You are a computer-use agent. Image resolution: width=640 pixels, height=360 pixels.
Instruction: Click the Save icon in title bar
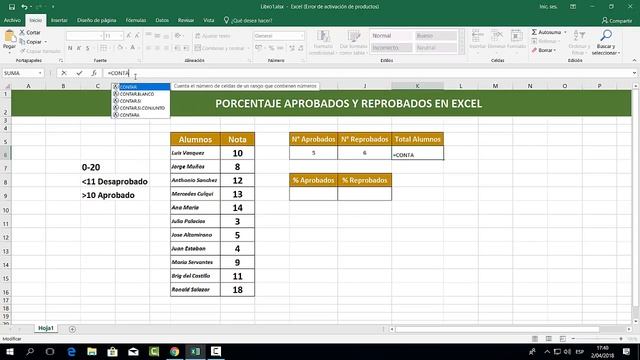coord(11,7)
